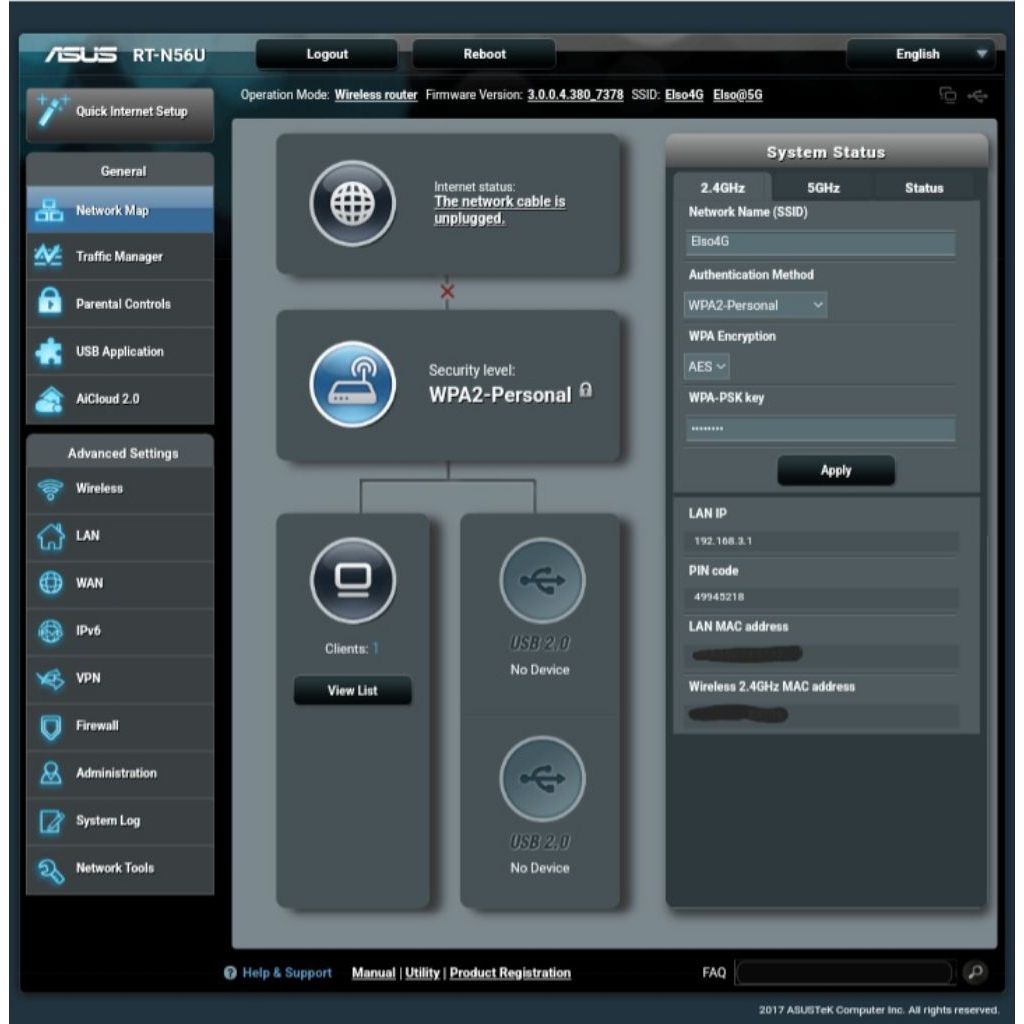
Task: Open the firmware version link
Action: pyautogui.click(x=575, y=95)
